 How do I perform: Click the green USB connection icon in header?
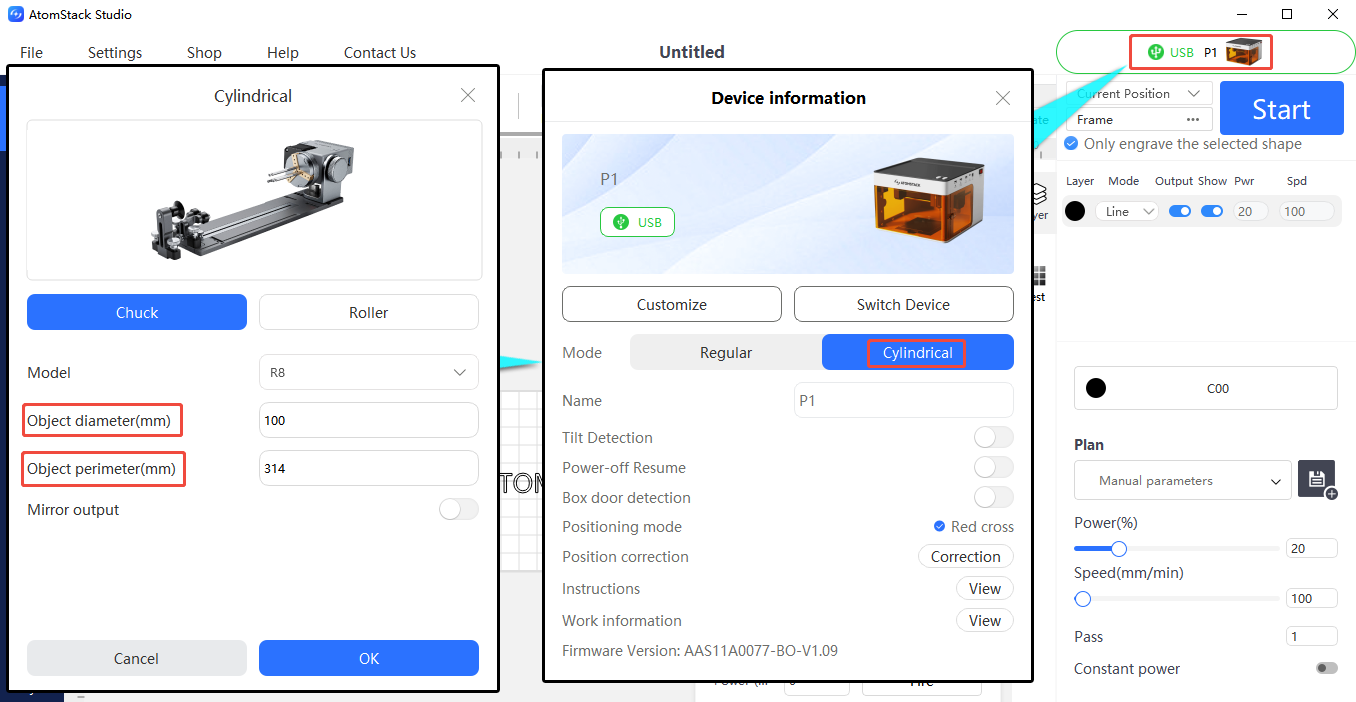coord(1156,52)
